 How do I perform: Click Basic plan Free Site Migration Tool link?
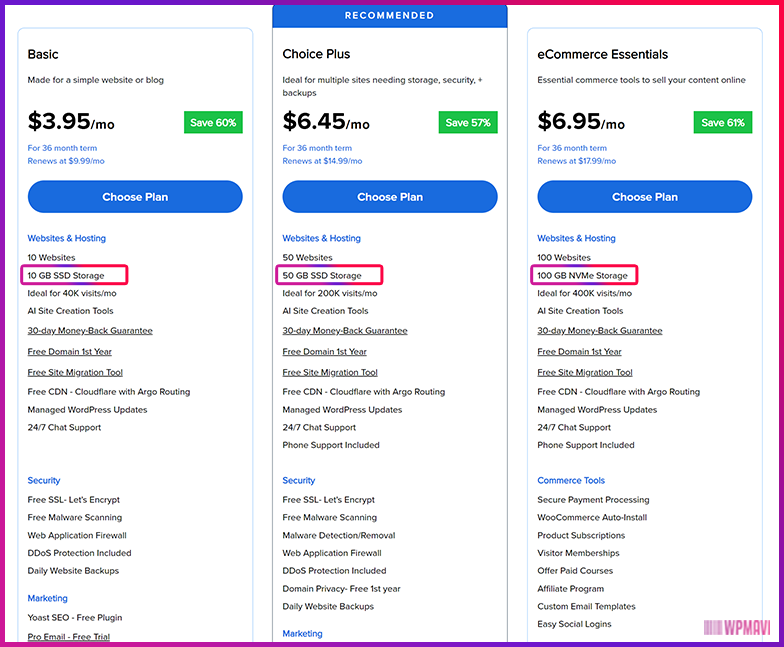75,372
